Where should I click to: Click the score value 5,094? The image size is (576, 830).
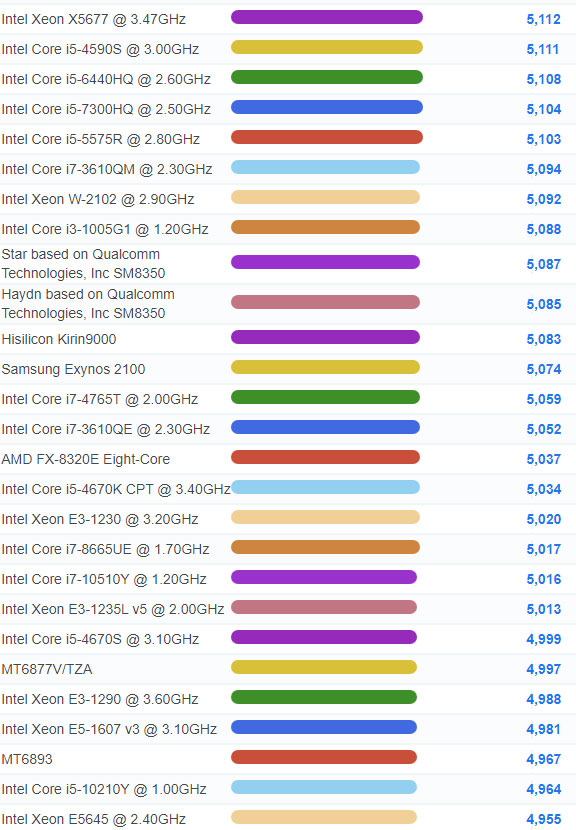(x=543, y=169)
